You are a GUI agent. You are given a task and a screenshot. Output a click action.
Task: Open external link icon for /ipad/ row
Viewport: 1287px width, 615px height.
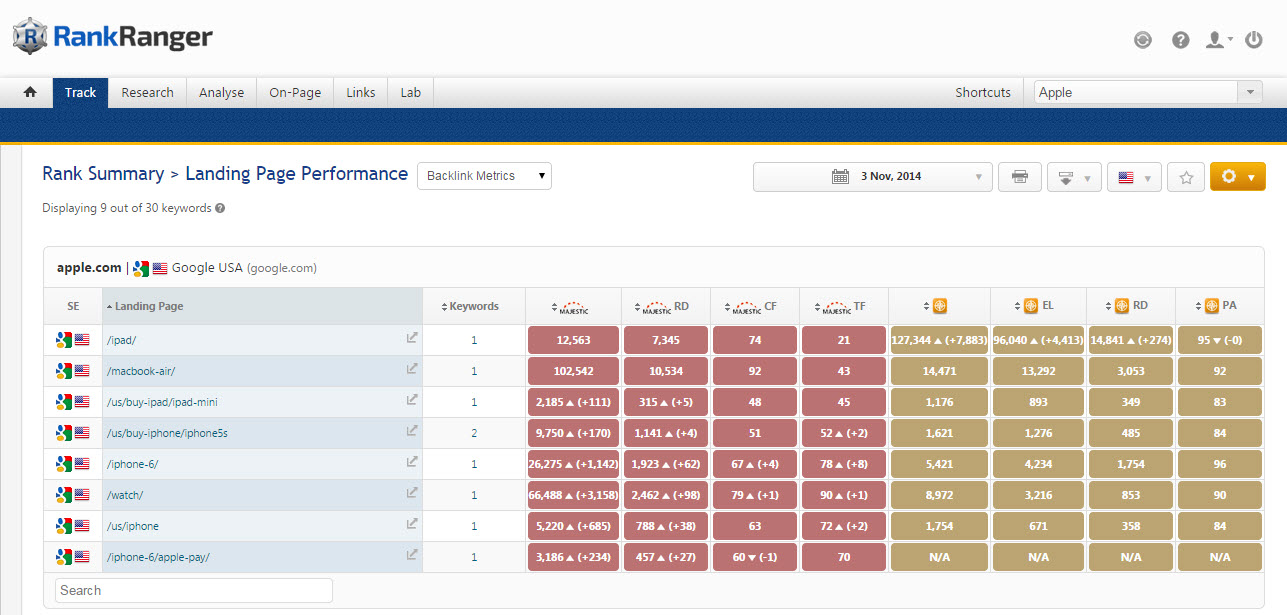tap(411, 339)
